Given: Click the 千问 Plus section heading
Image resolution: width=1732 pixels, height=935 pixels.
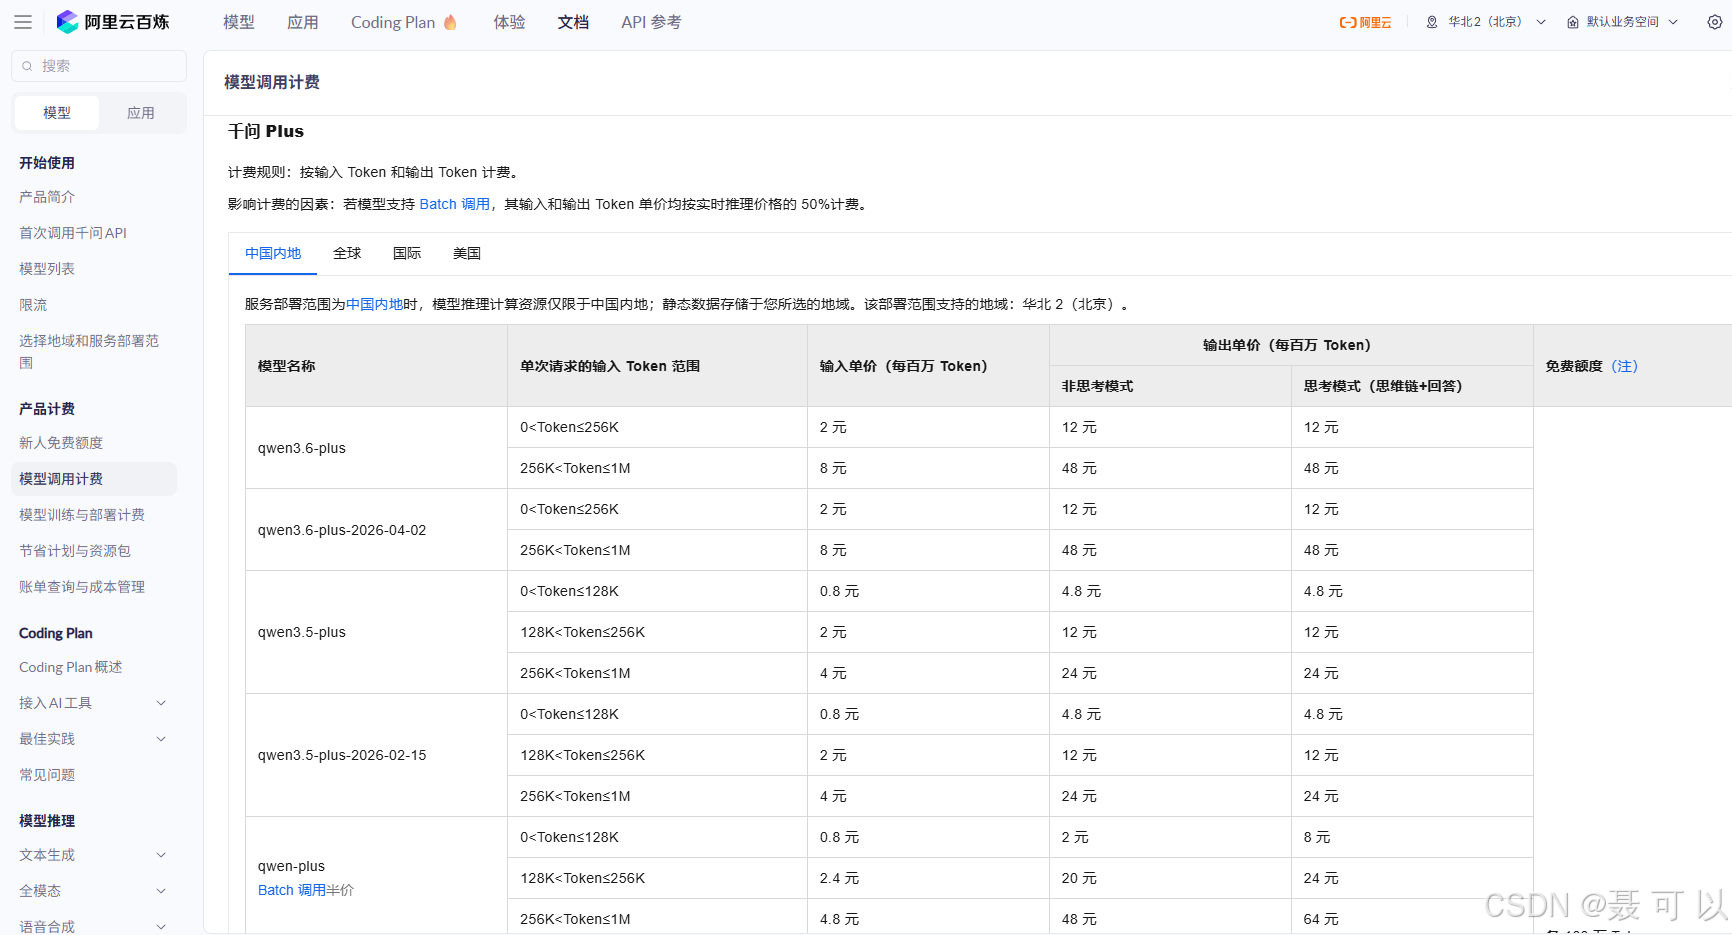Looking at the screenshot, I should [266, 131].
